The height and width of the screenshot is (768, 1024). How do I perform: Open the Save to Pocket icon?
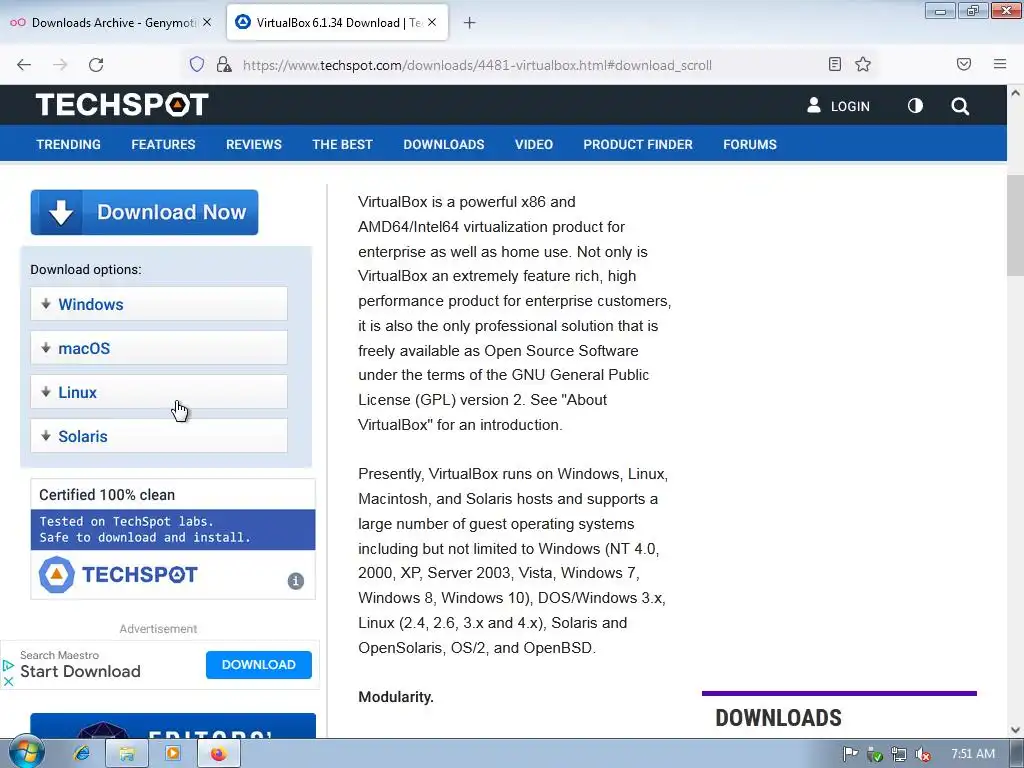pos(964,64)
